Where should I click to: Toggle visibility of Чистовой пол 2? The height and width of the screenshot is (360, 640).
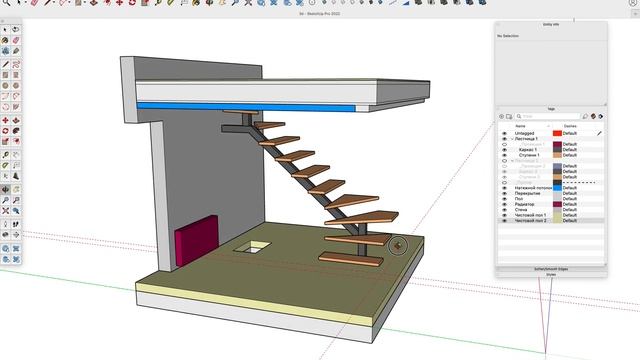click(x=504, y=221)
